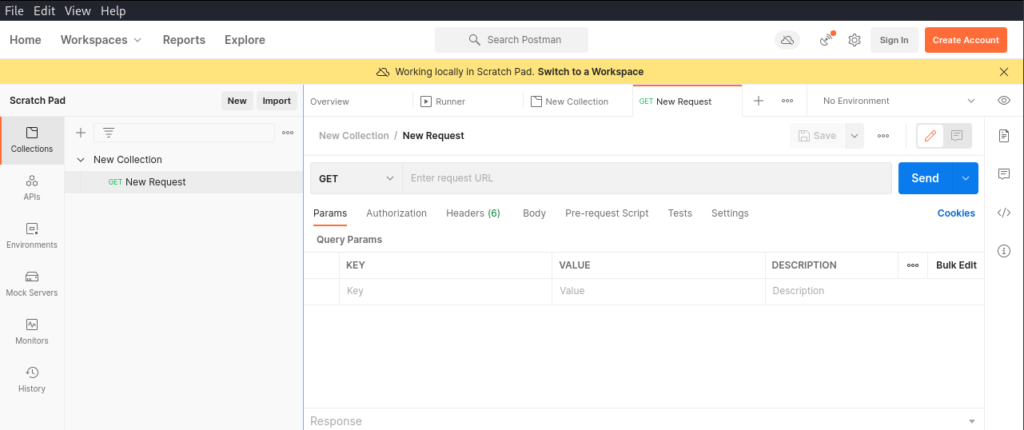Open the Send button dropdown arrow
Image resolution: width=1024 pixels, height=430 pixels.
(x=965, y=178)
